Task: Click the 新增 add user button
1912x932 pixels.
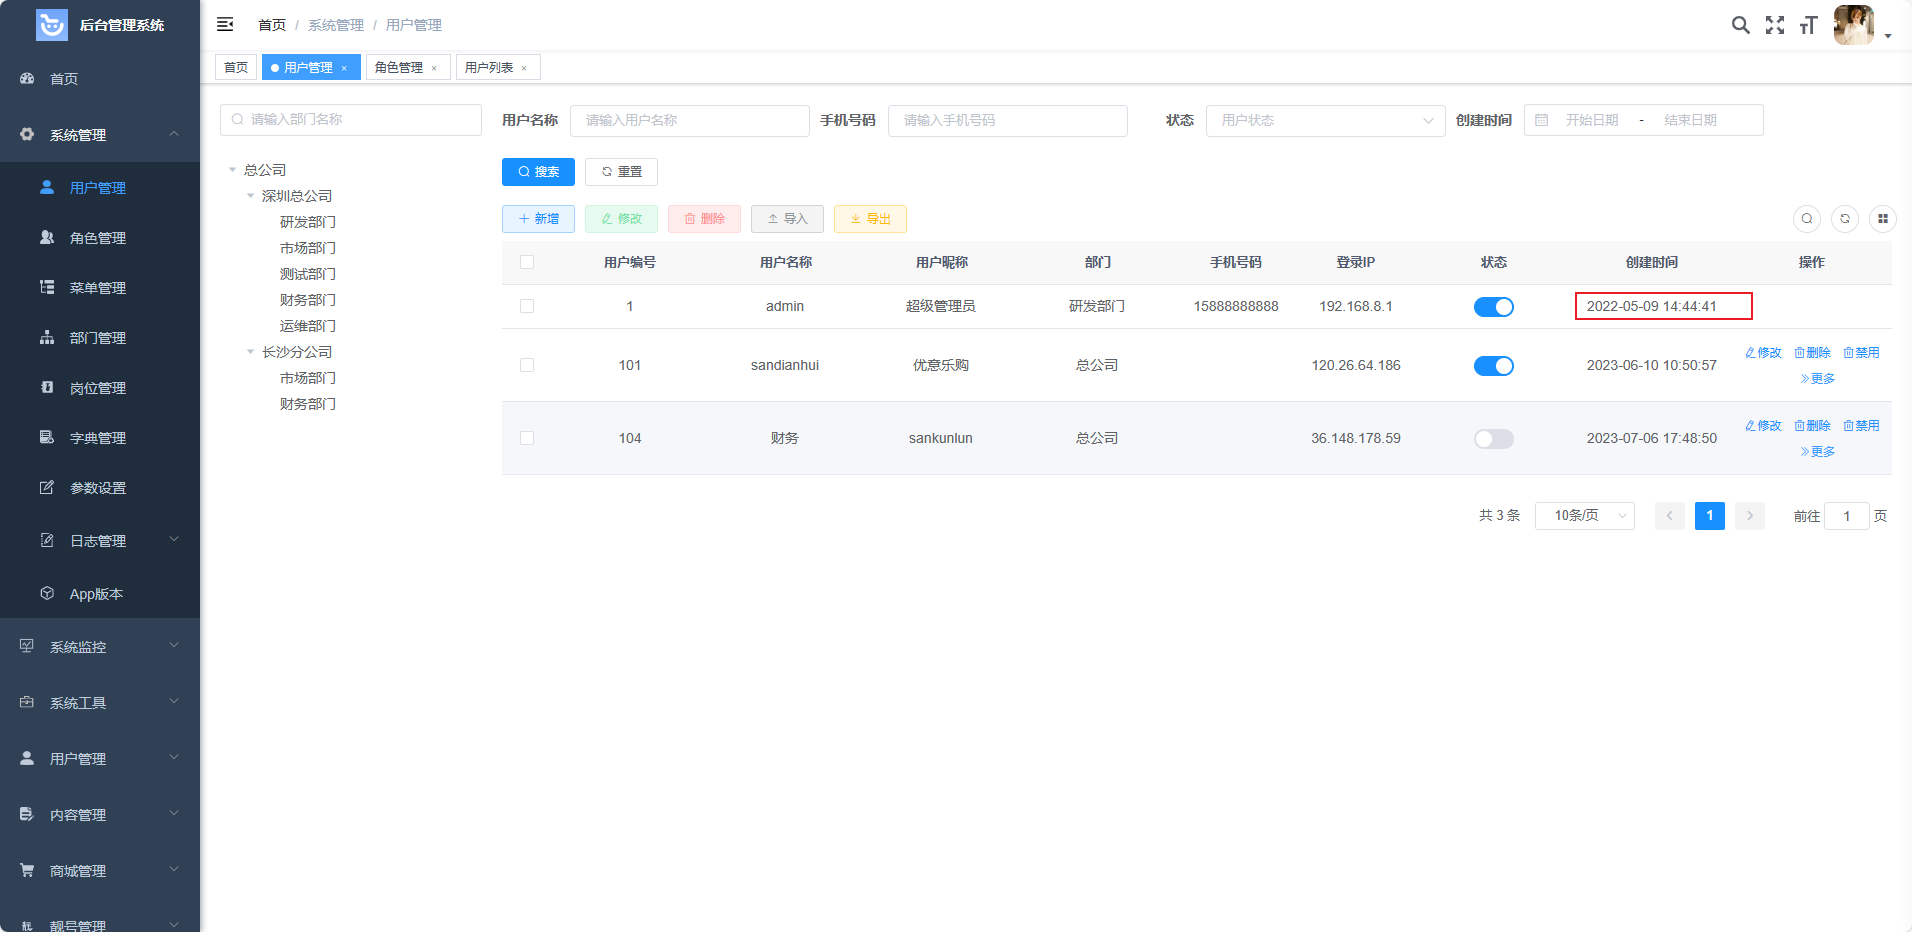Action: coord(538,219)
